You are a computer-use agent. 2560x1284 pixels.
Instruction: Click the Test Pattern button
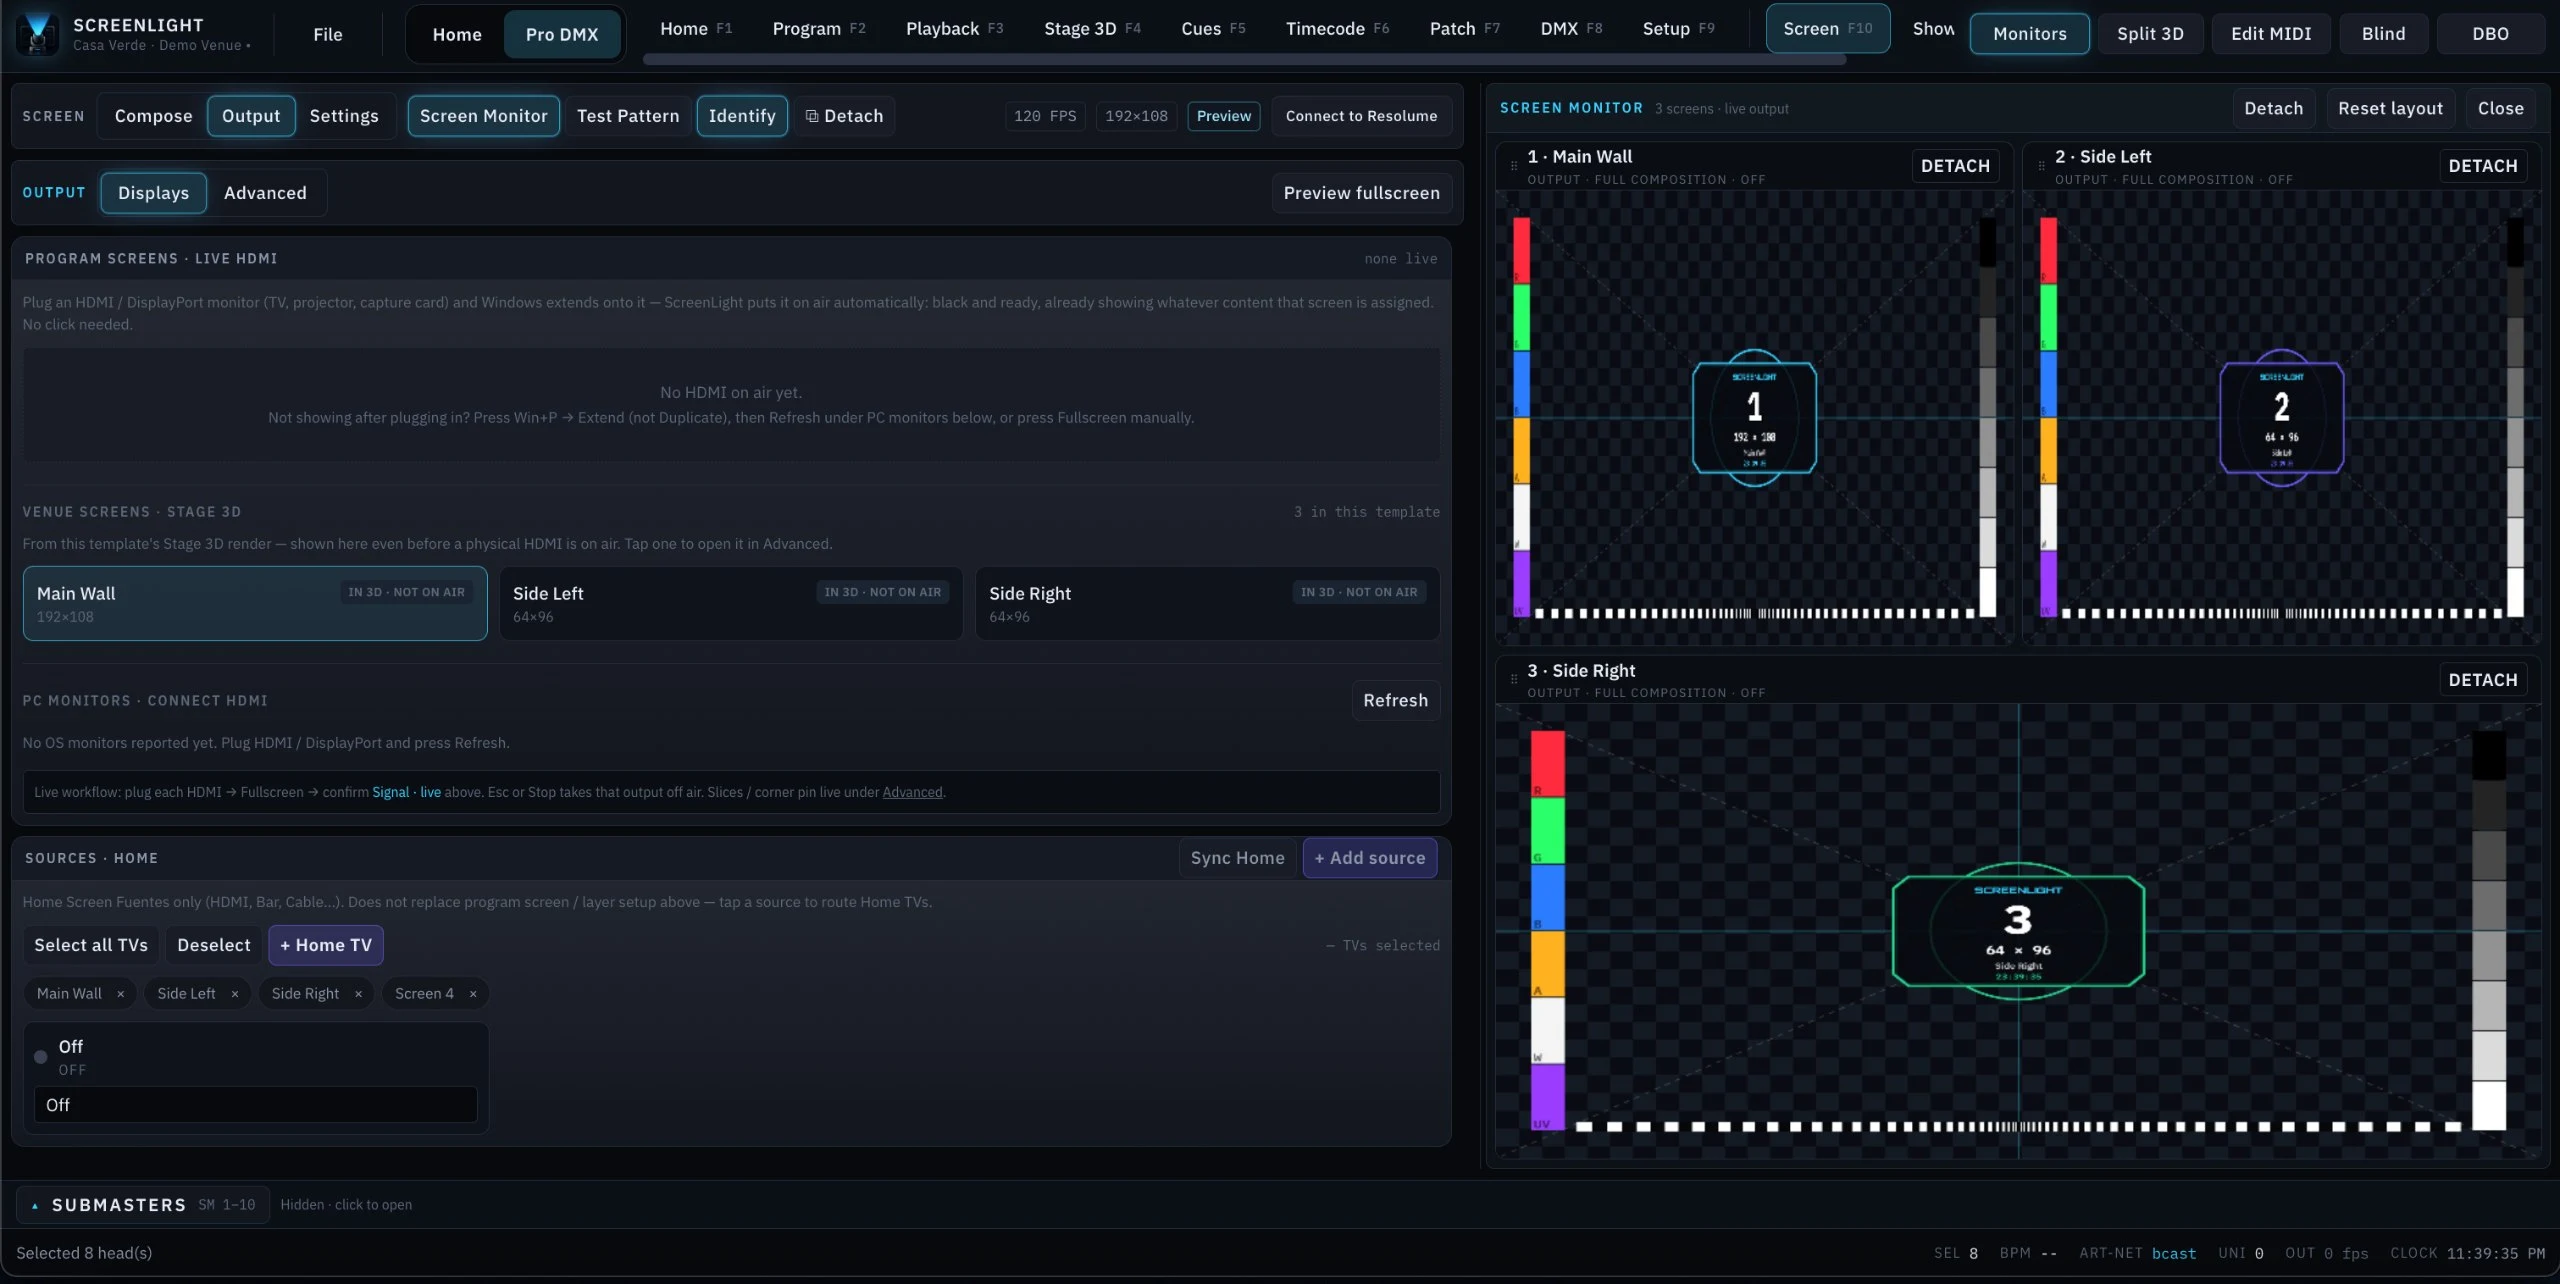pos(628,116)
